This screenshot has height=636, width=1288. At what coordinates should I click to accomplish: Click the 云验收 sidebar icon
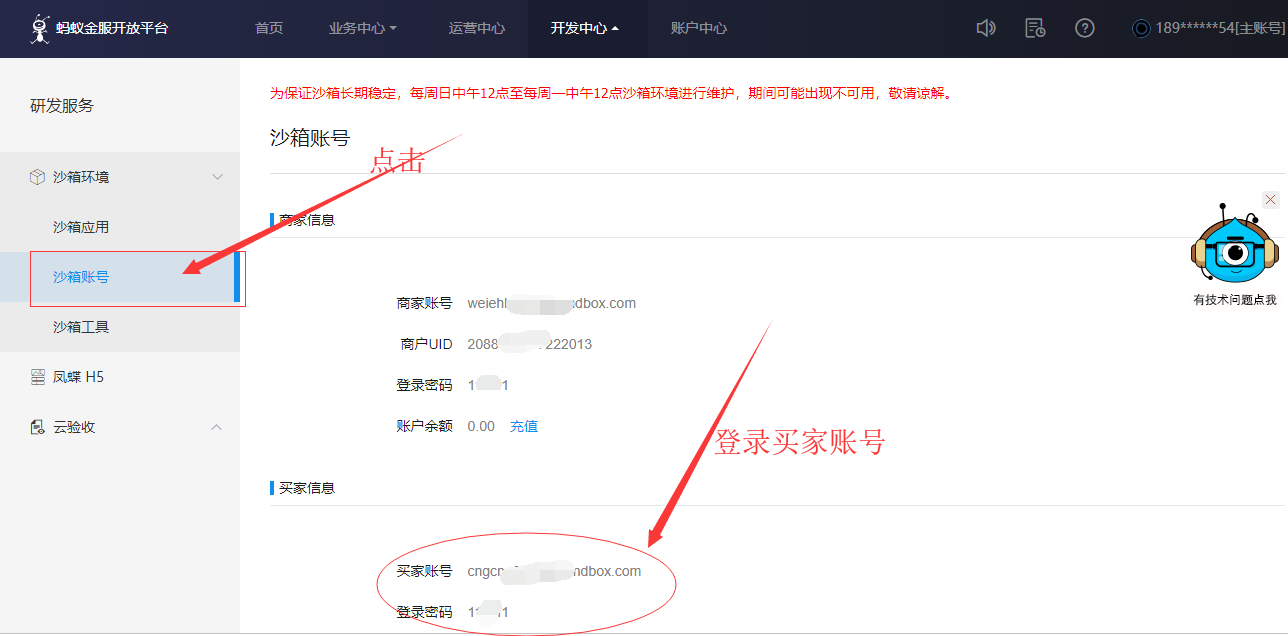tap(37, 427)
